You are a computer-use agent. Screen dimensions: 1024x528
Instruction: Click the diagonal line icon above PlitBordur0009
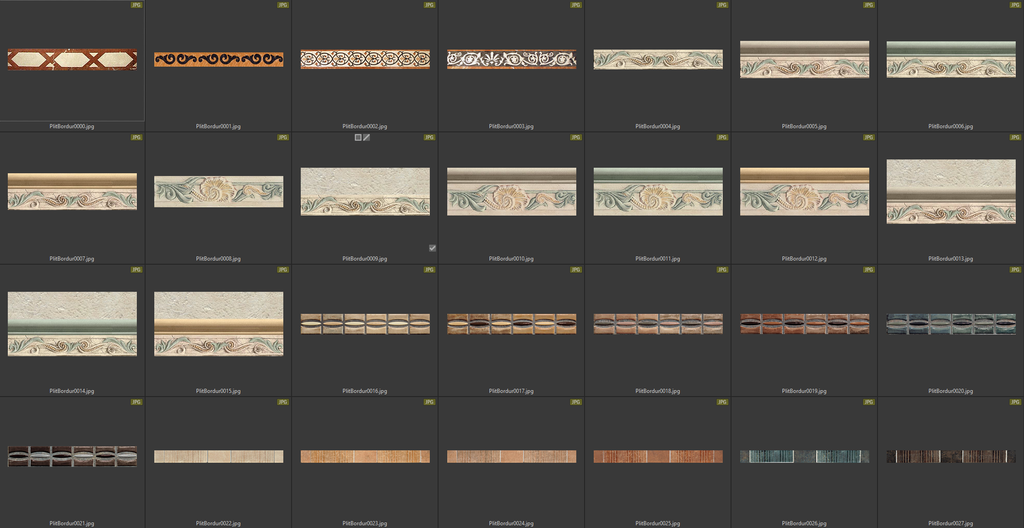(x=367, y=137)
